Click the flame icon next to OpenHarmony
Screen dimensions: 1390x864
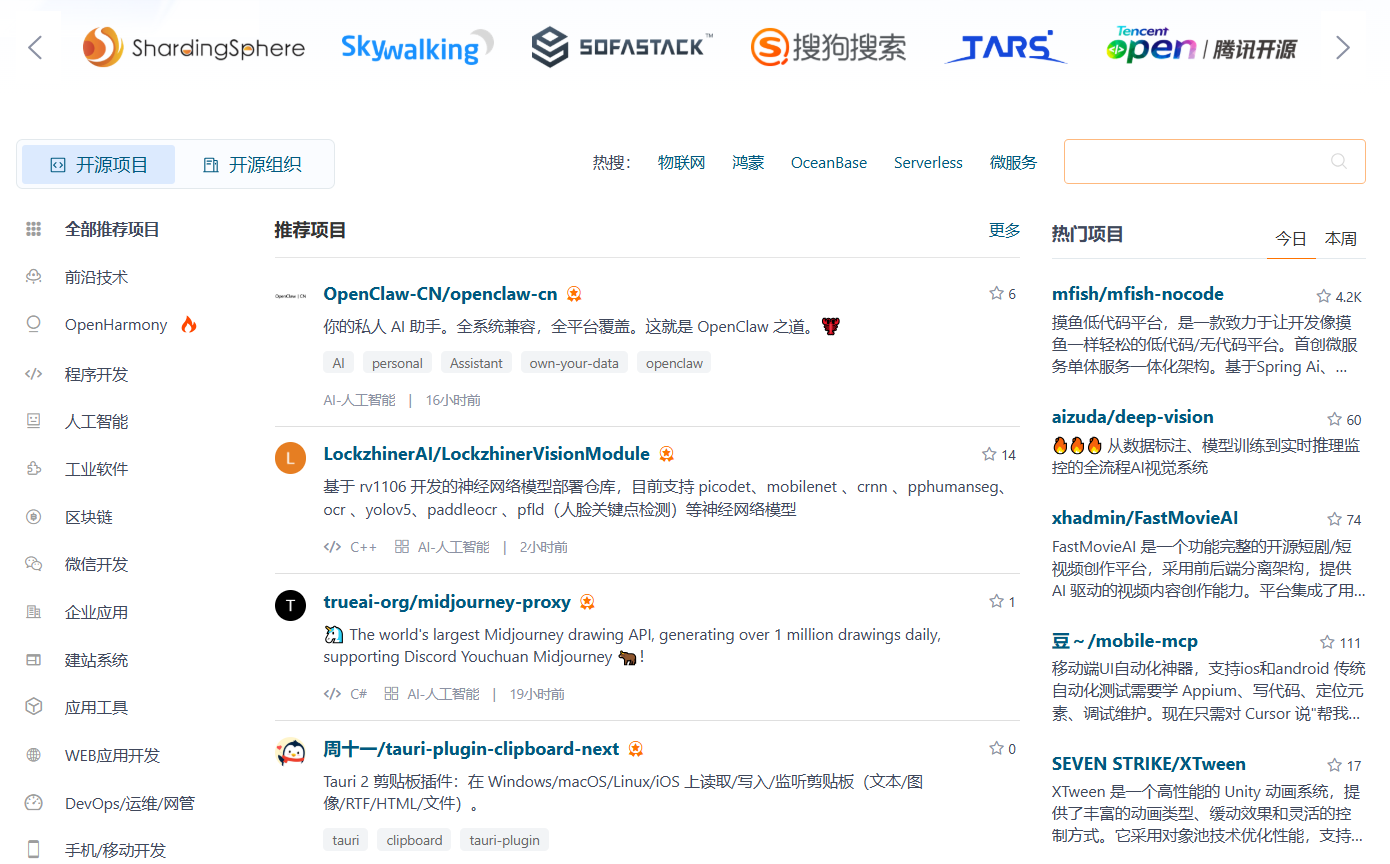(188, 323)
